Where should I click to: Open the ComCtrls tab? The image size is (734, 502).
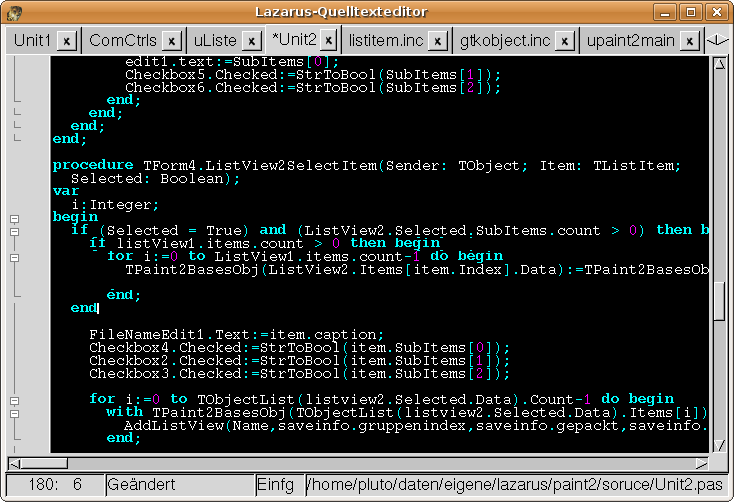pos(120,41)
